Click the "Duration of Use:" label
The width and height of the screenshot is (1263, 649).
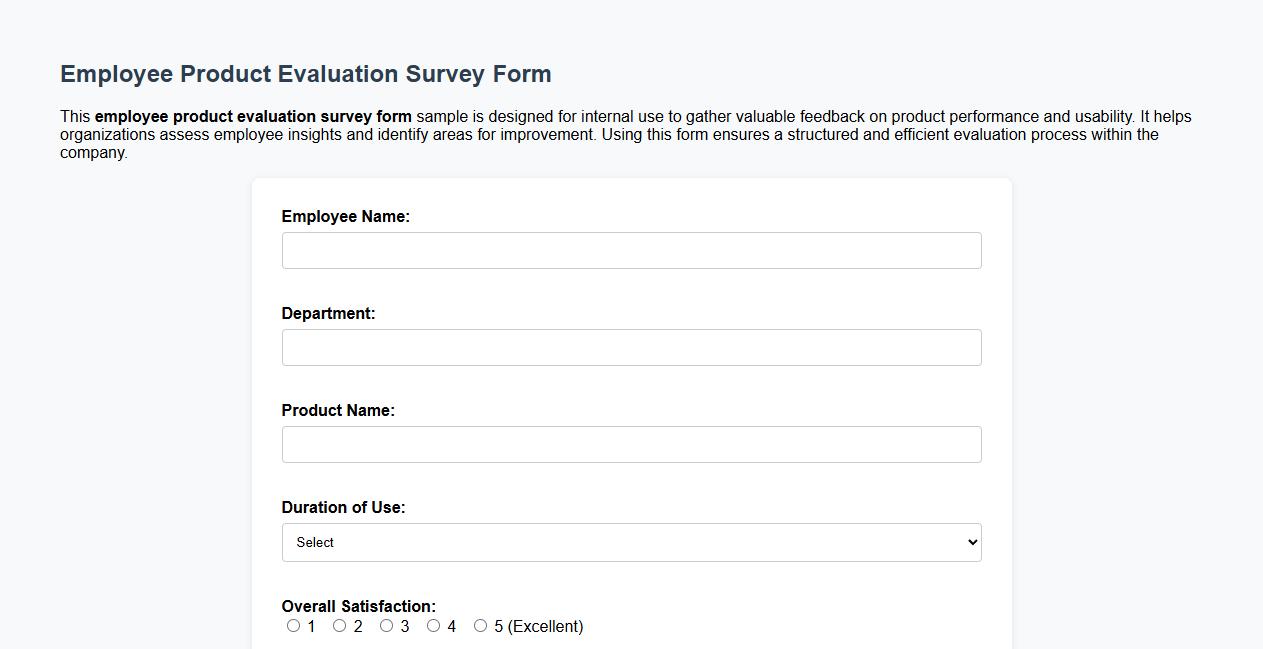[344, 507]
